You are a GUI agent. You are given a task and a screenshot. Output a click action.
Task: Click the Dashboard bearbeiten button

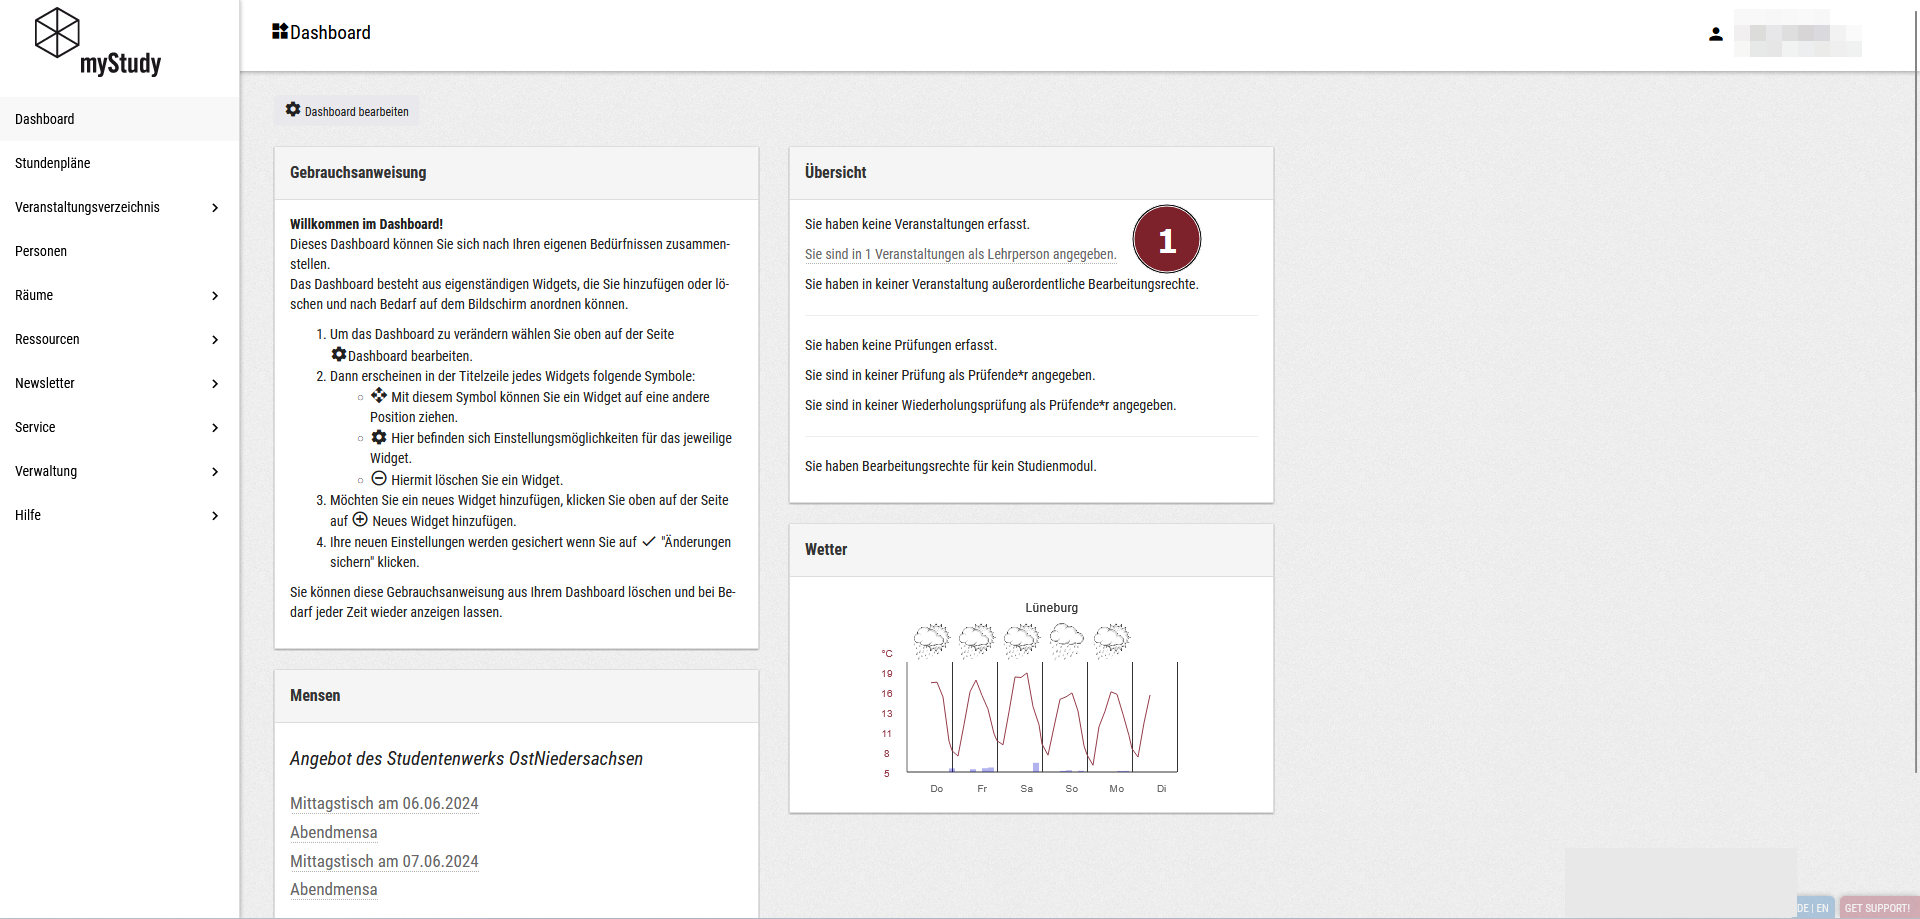348,111
